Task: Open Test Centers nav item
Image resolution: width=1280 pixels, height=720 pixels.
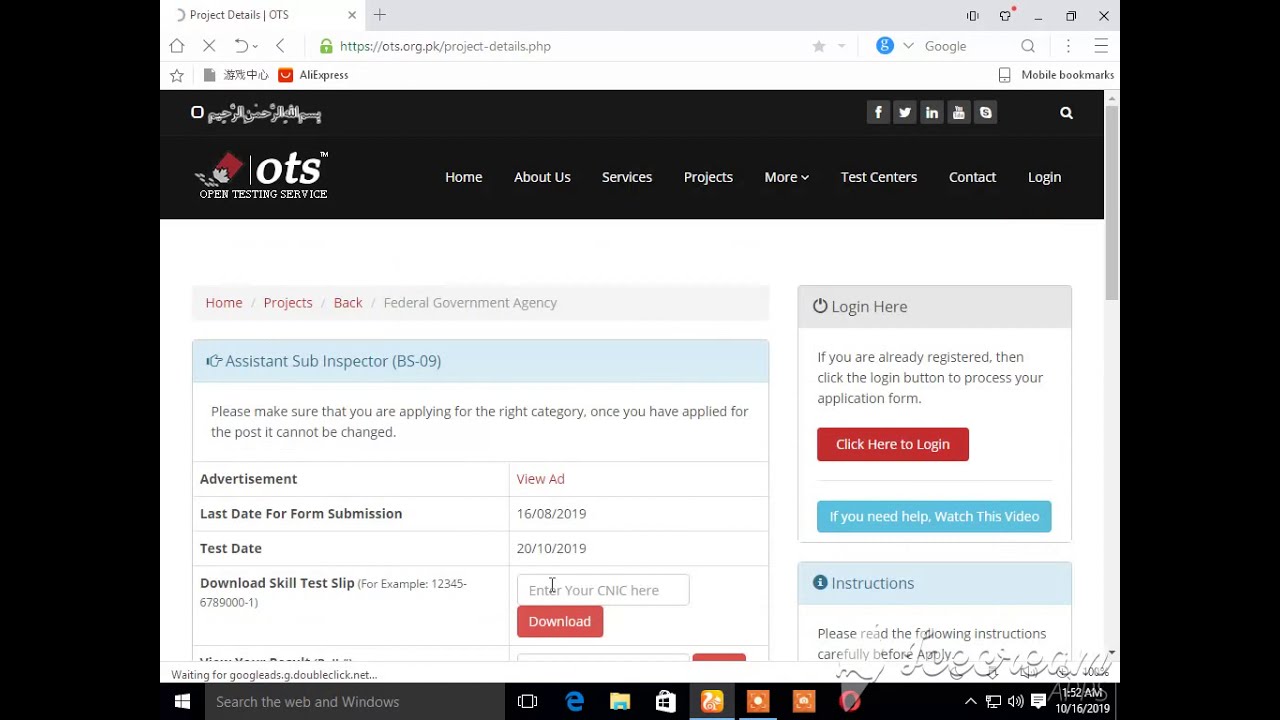Action: tap(879, 177)
